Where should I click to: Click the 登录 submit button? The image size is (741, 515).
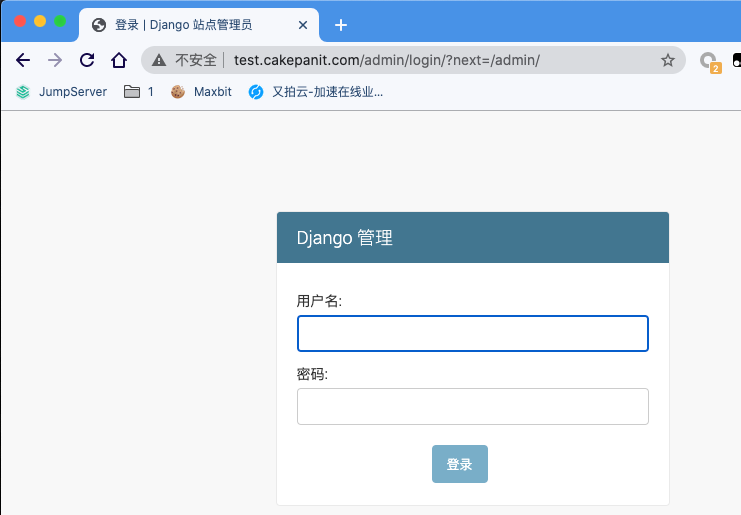(460, 464)
